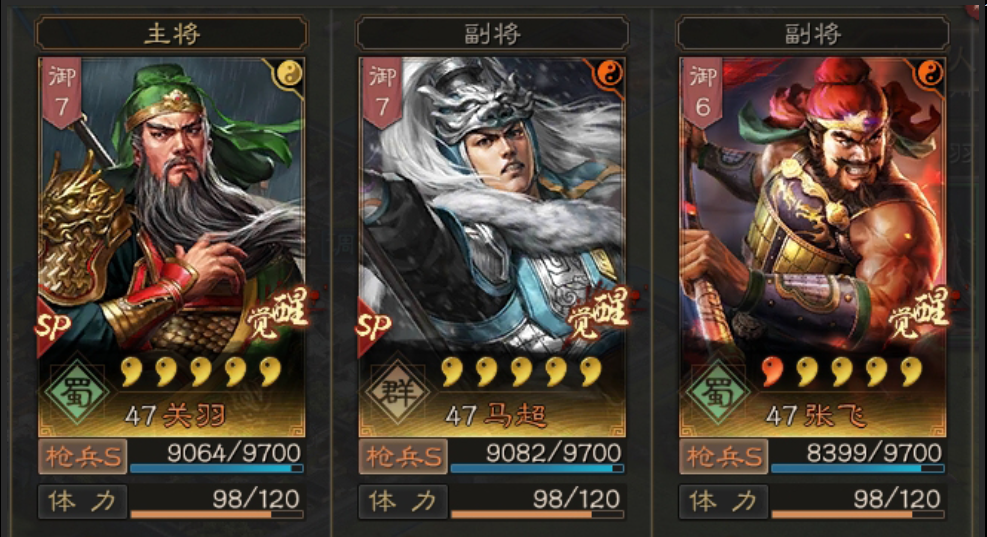Select the green 蜀 faction emblem on 张飞
The width and height of the screenshot is (987, 537).
(x=718, y=392)
